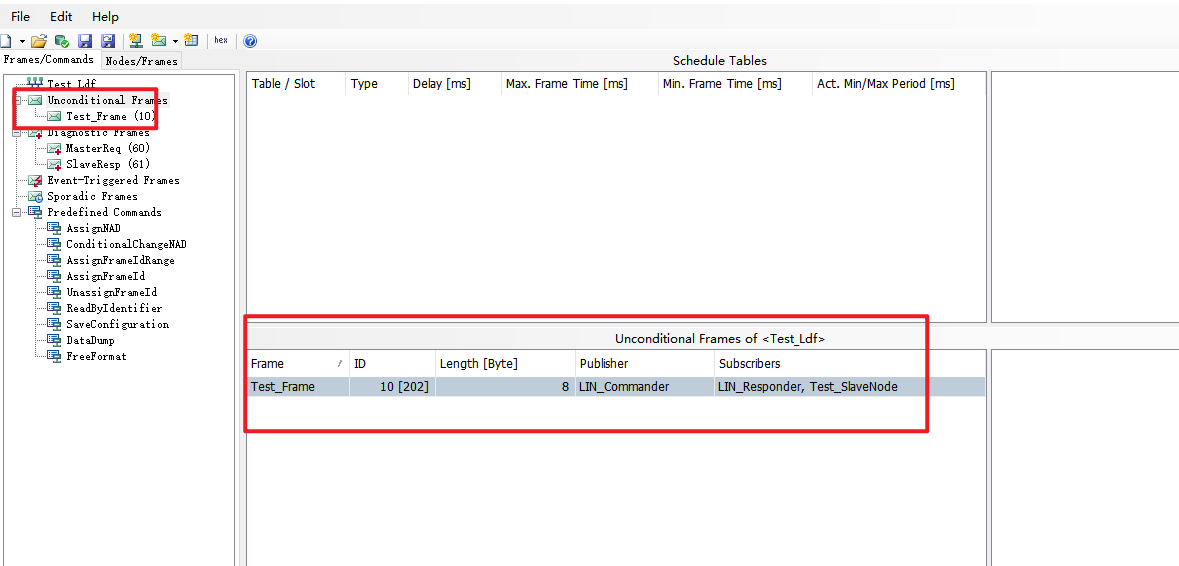Click the MasterReq (60) frame icon

coord(54,149)
